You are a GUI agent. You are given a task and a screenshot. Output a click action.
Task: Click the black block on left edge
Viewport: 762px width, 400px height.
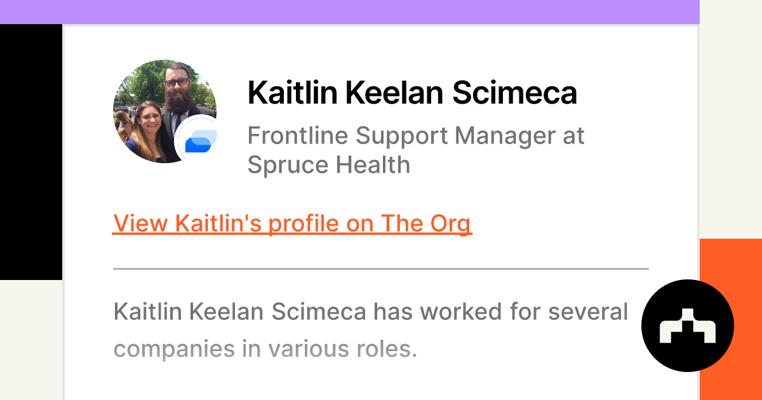tap(30, 152)
